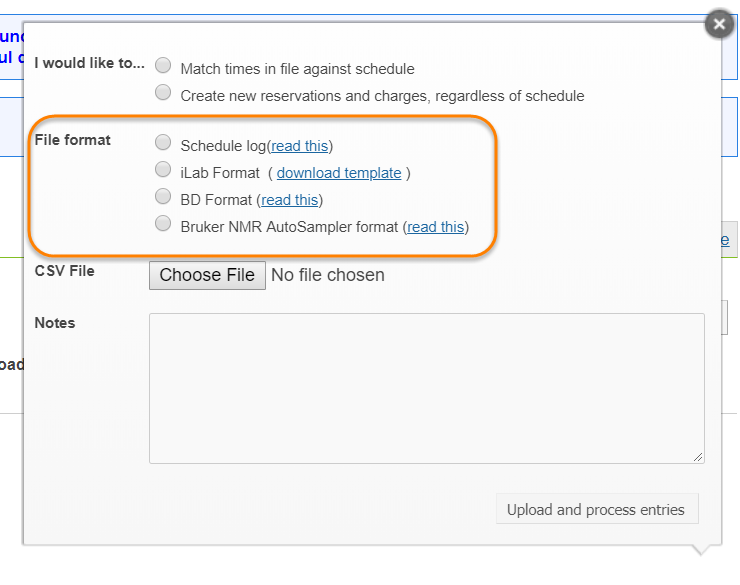Click 'Upload and process entries' button
740x585 pixels.
tap(596, 509)
